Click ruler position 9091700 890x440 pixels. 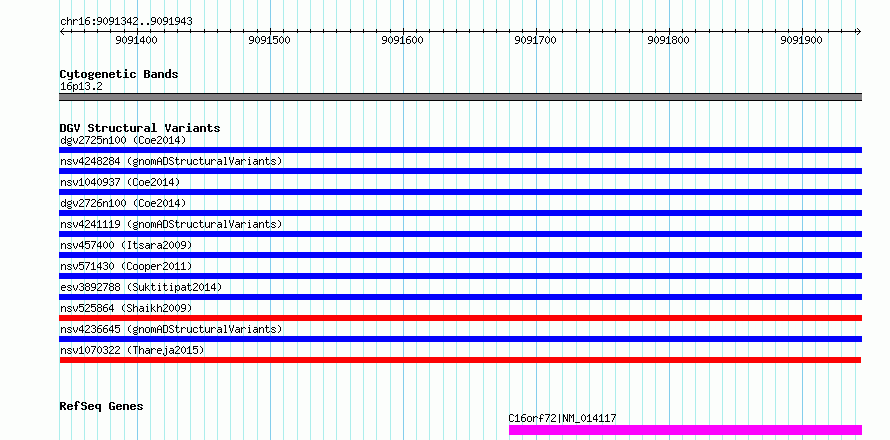pos(535,40)
